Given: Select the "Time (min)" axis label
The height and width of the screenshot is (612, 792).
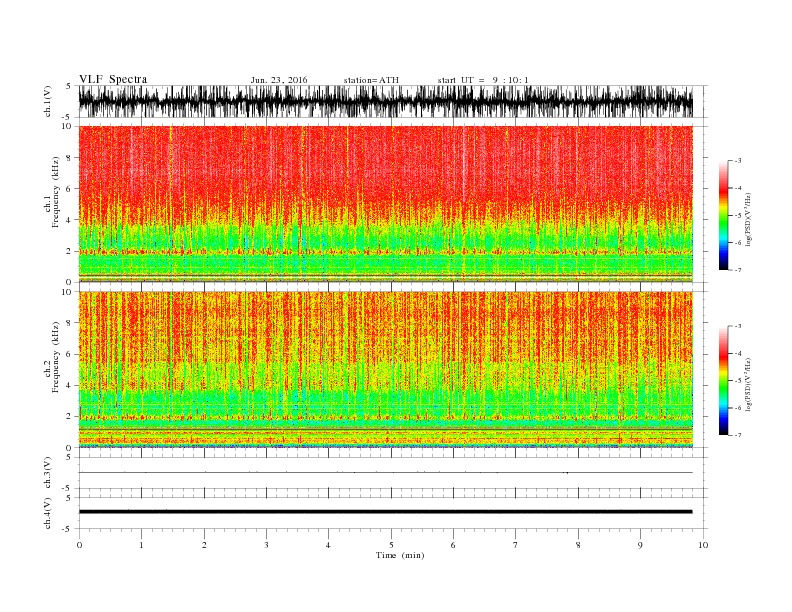Looking at the screenshot, I should tap(400, 555).
